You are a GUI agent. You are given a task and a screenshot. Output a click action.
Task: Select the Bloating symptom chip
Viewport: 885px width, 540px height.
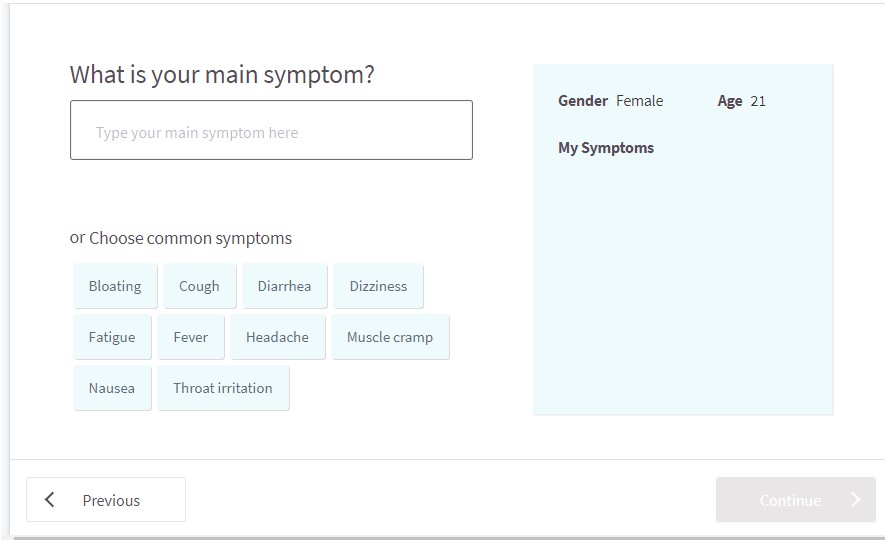[x=115, y=286]
